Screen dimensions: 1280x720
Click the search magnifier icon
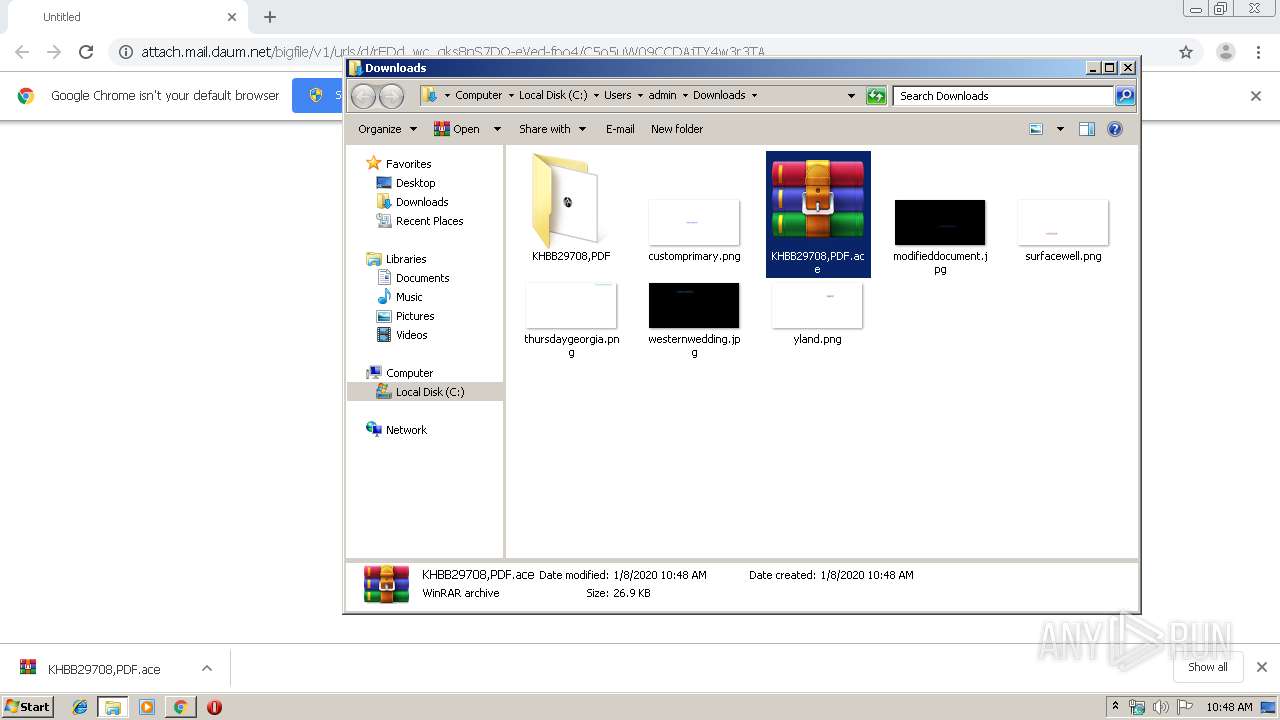click(x=1125, y=96)
